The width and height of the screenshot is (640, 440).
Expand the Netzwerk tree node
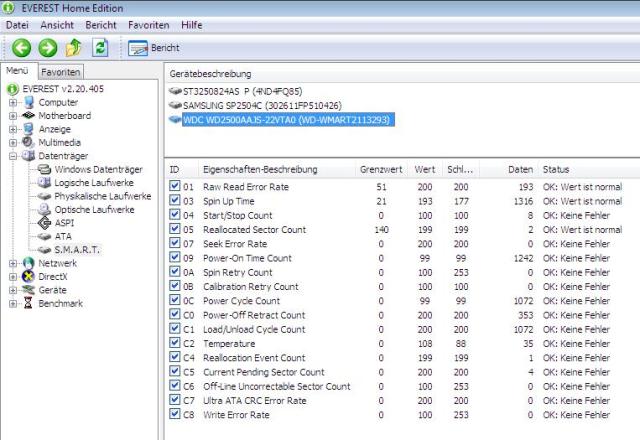coord(13,263)
